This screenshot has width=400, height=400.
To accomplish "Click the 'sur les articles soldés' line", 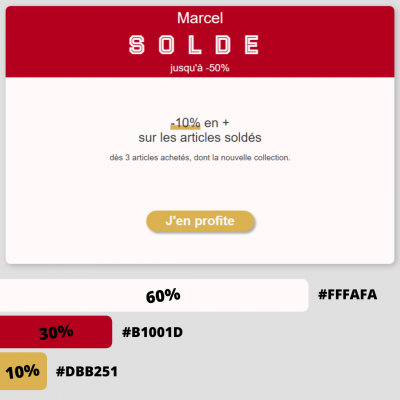I will coord(200,137).
